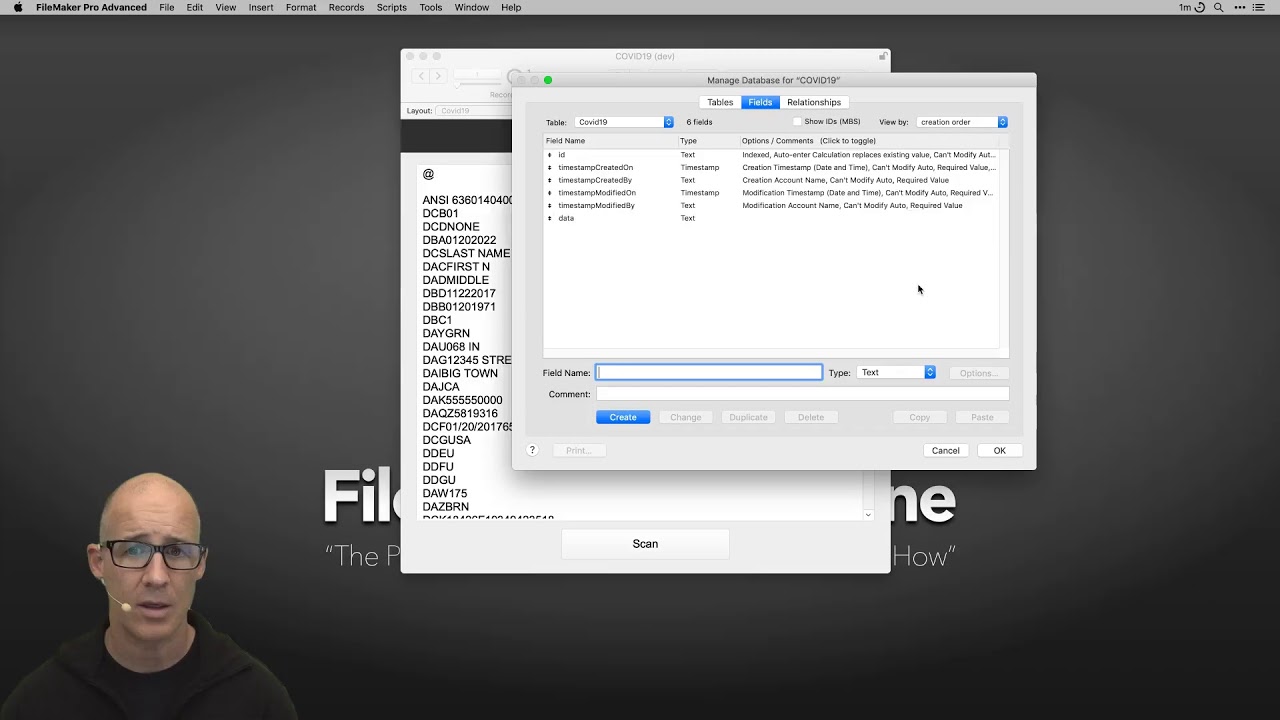Click the Paste button

(982, 417)
